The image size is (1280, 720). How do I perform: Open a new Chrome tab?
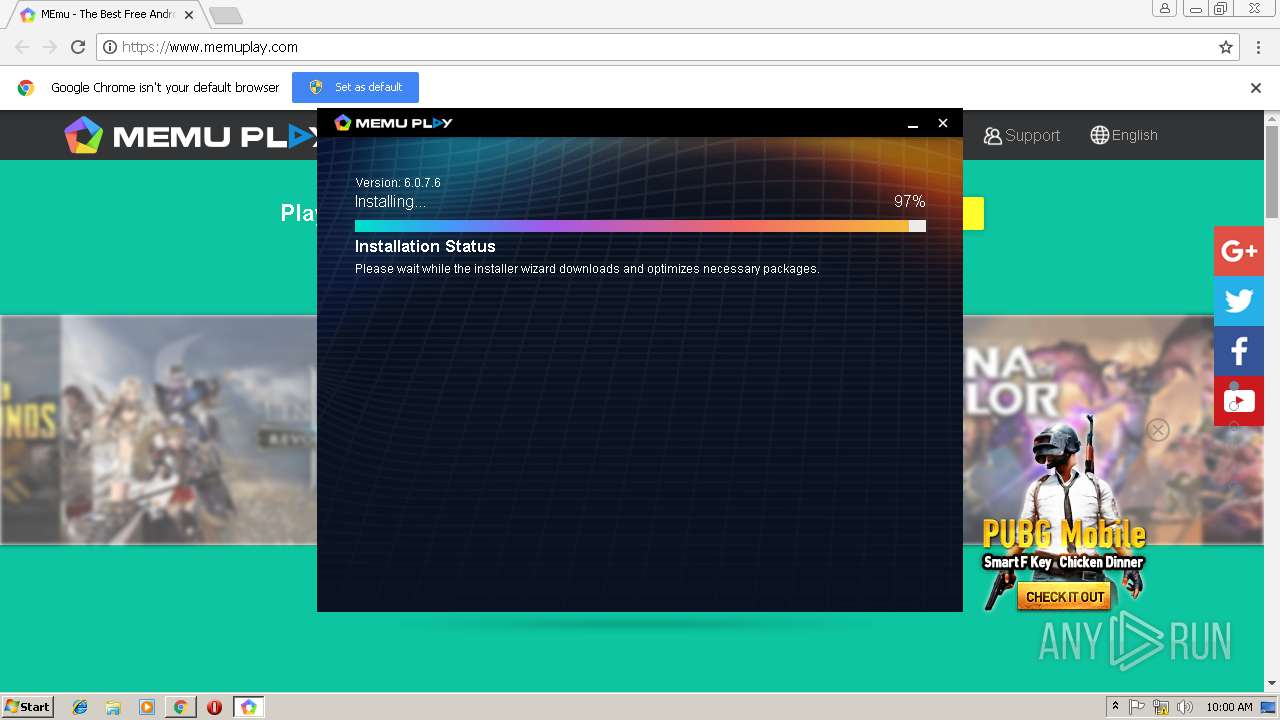point(226,15)
